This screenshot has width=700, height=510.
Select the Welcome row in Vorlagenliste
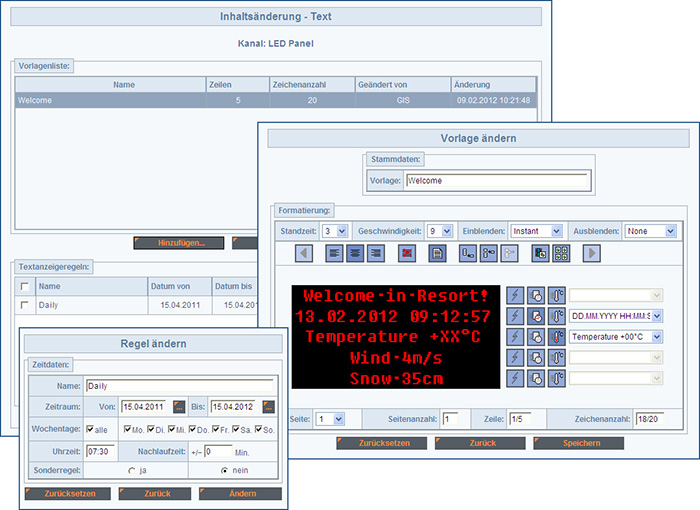[276, 100]
